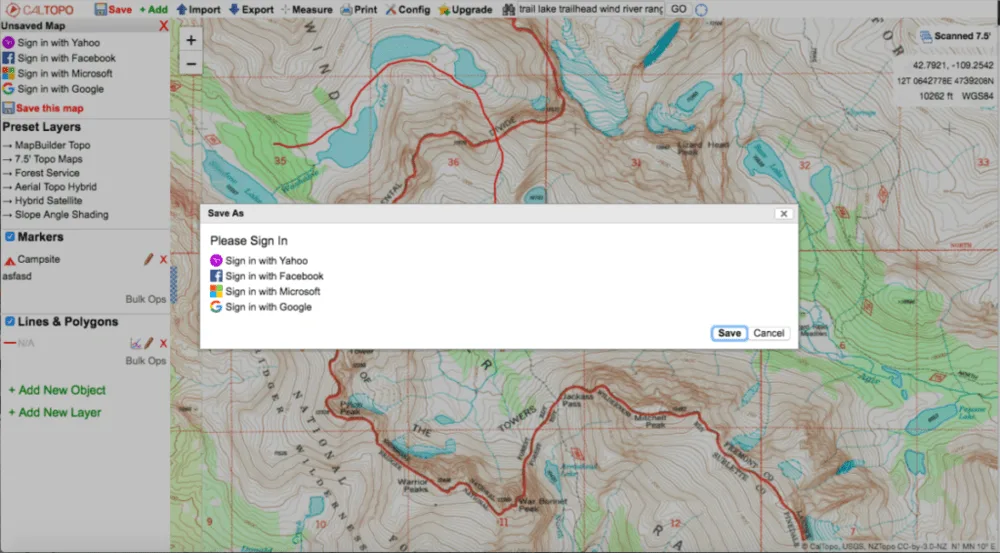Open the Config menu

pos(406,9)
